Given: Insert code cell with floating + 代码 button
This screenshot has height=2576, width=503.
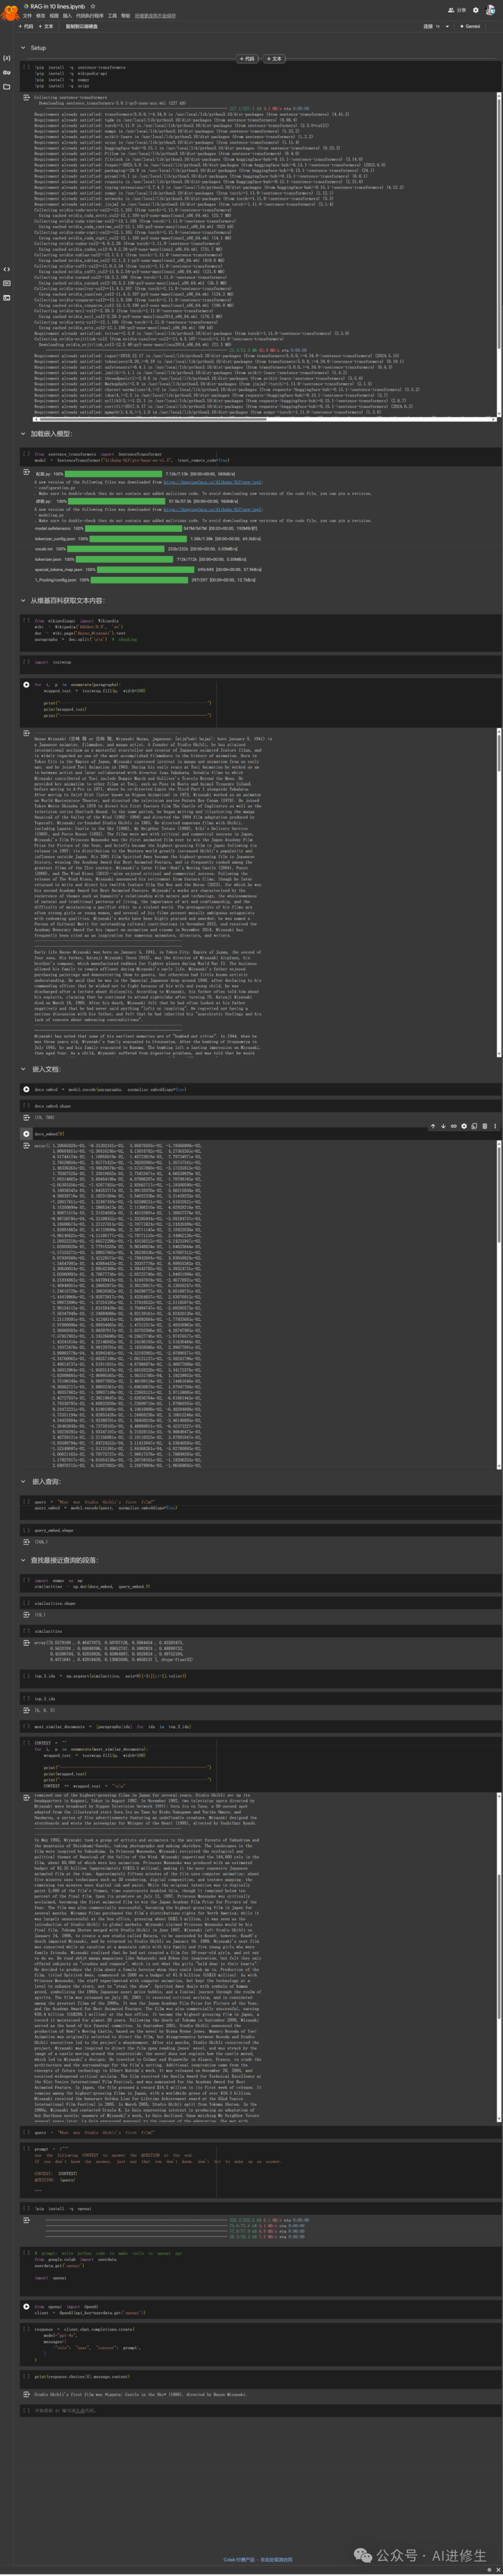Looking at the screenshot, I should point(246,59).
